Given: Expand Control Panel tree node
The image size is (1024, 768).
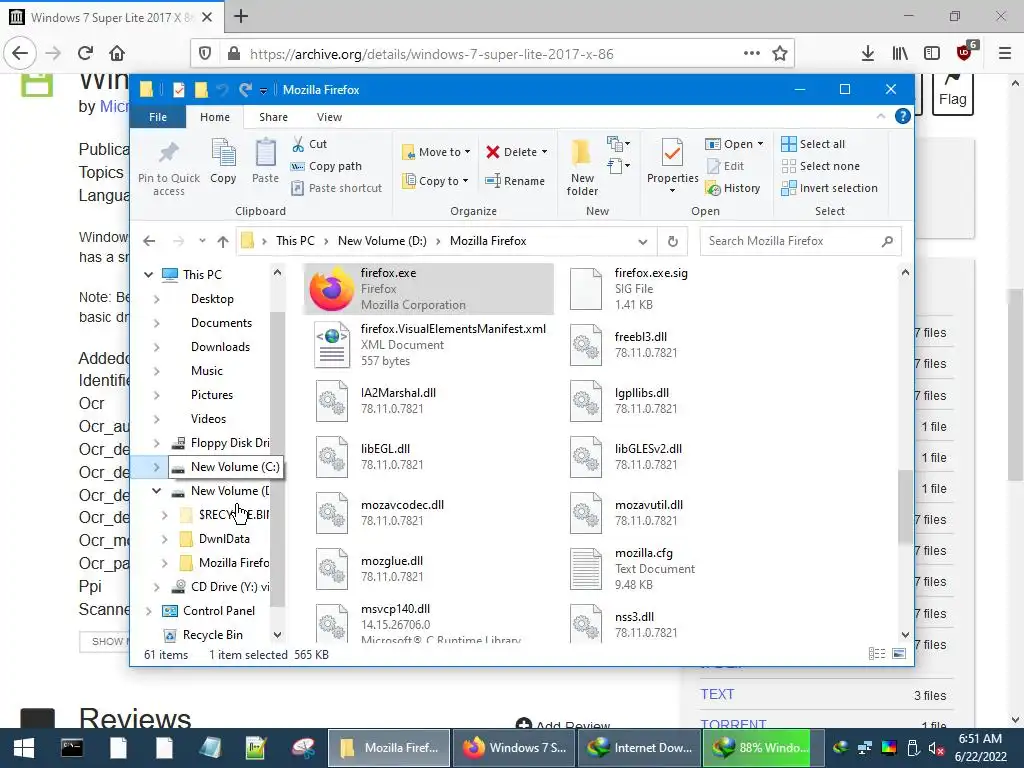Looking at the screenshot, I should point(148,611).
